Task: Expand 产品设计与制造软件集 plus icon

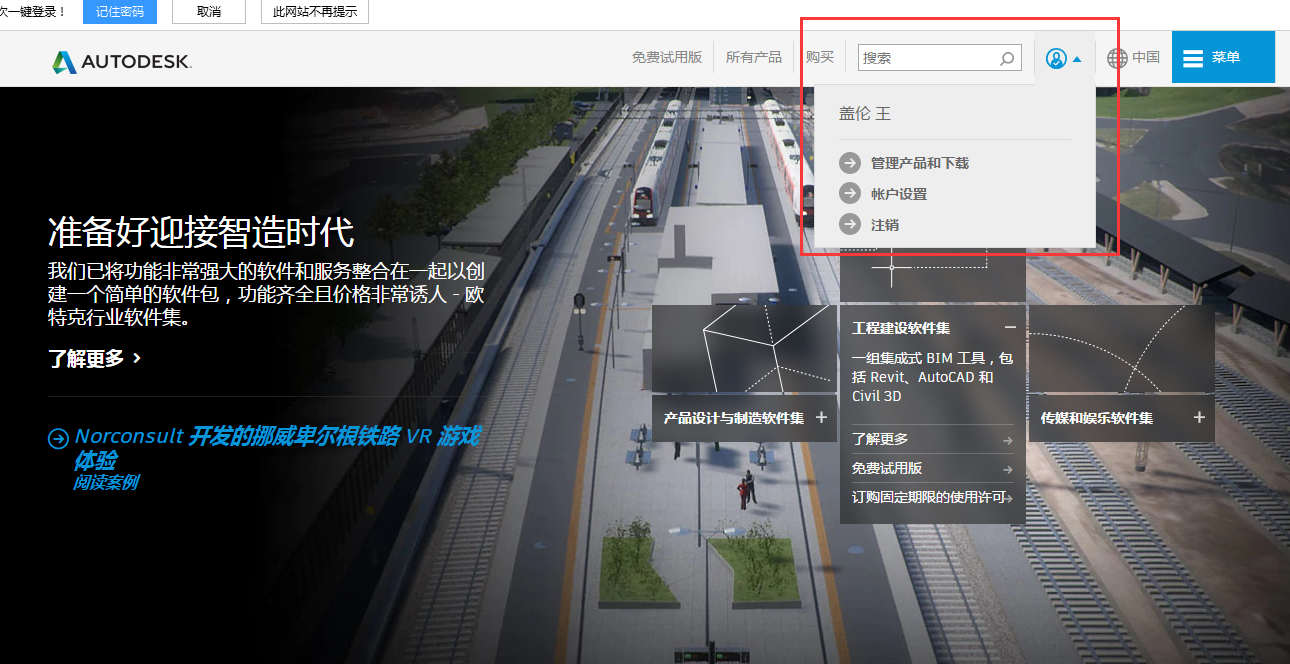Action: pyautogui.click(x=821, y=417)
